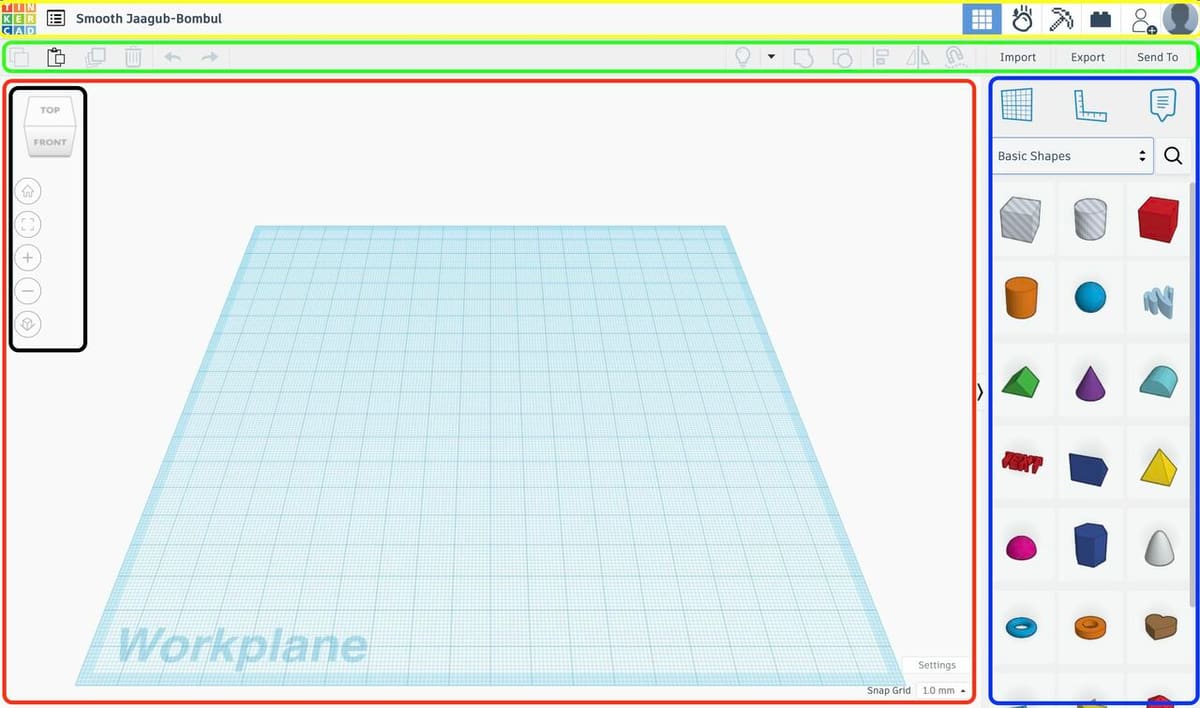1200x708 pixels.
Task: Pick the orange Cylinder shape
Action: pos(1021,297)
